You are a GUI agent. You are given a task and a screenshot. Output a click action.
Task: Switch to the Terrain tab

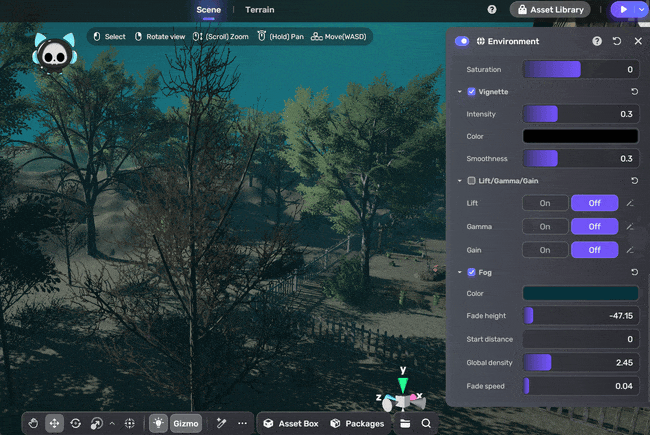point(259,9)
